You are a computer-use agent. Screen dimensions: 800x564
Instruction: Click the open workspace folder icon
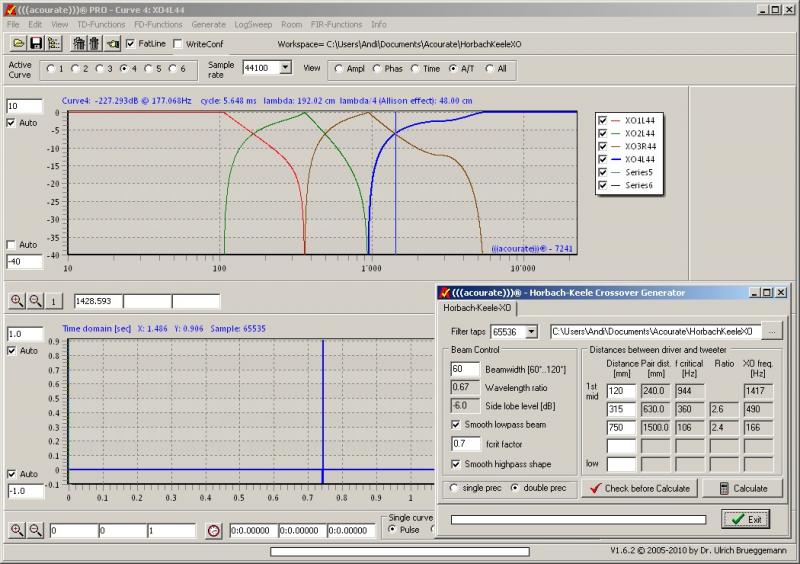(x=18, y=44)
